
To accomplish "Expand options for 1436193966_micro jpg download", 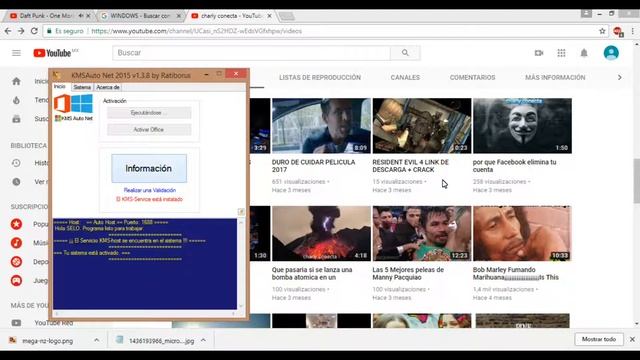I will click(x=203, y=340).
